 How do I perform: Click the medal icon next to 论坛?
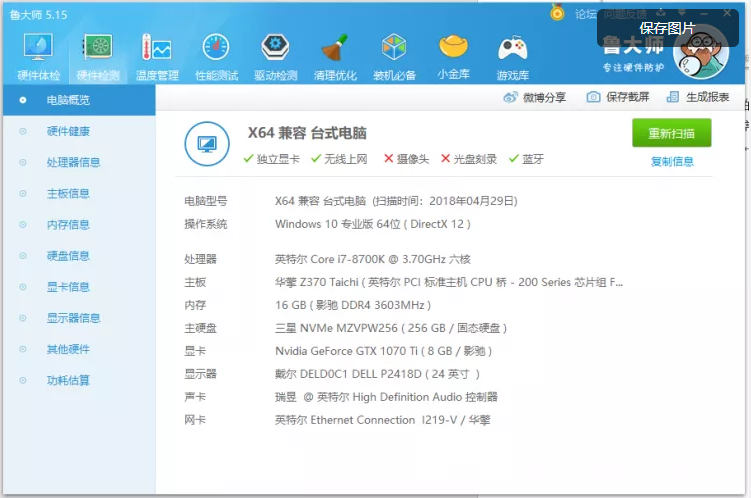pyautogui.click(x=557, y=12)
